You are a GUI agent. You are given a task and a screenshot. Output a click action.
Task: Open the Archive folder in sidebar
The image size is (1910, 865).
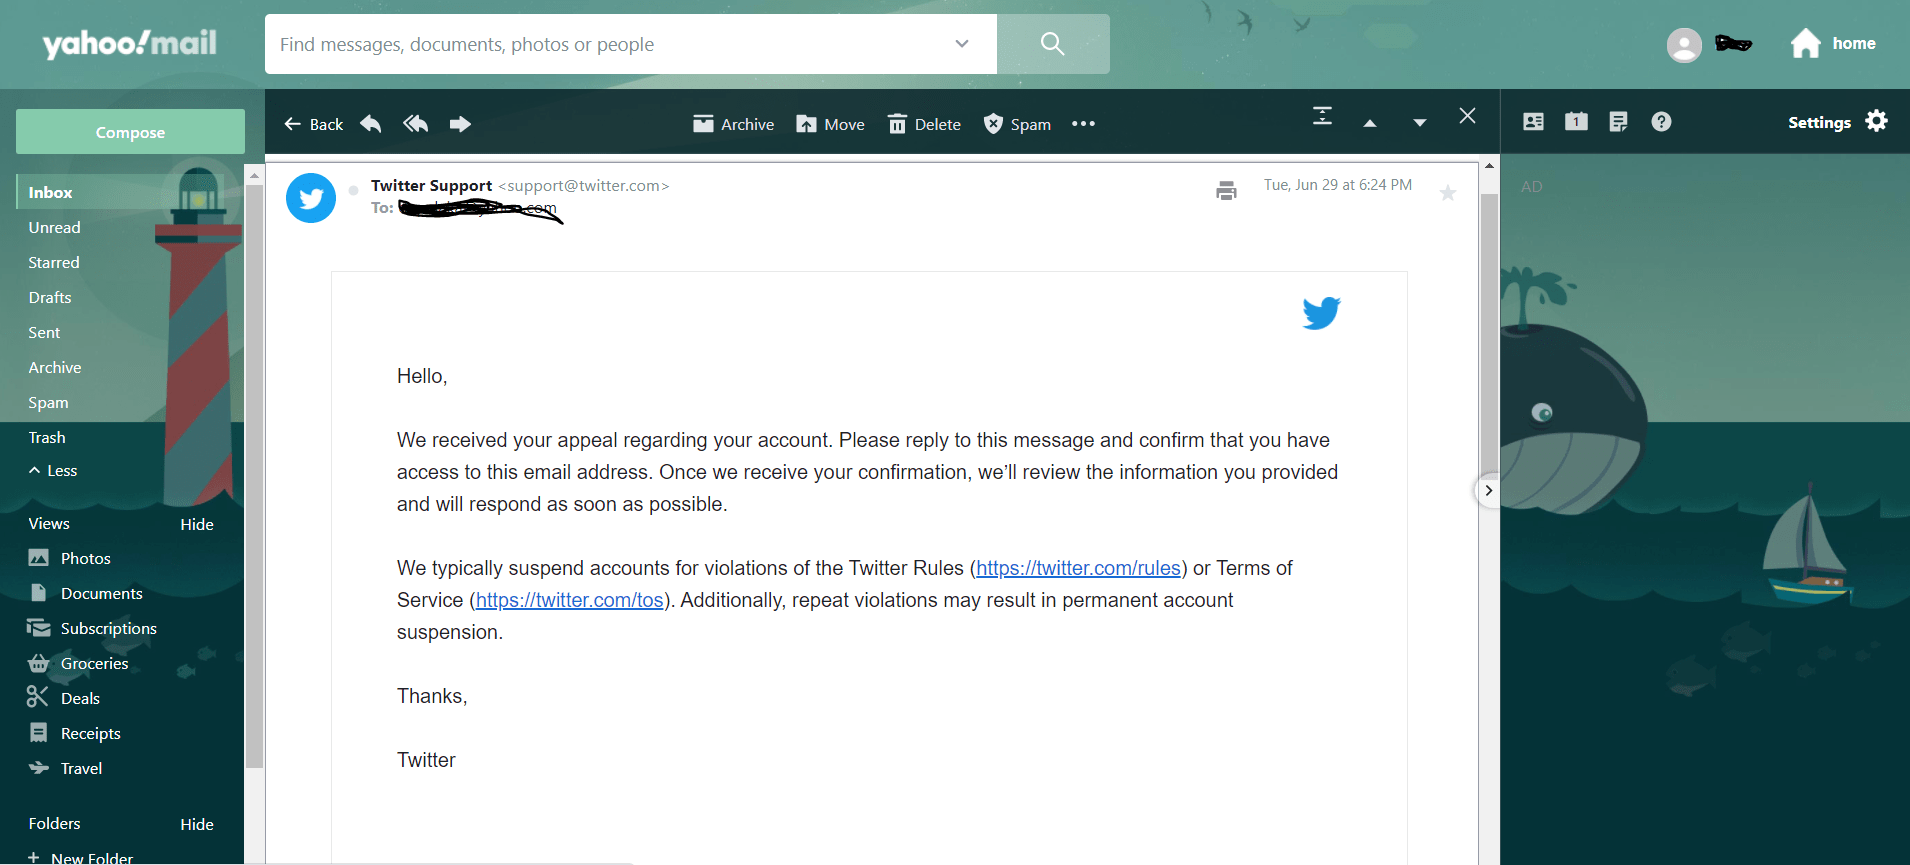coord(55,367)
